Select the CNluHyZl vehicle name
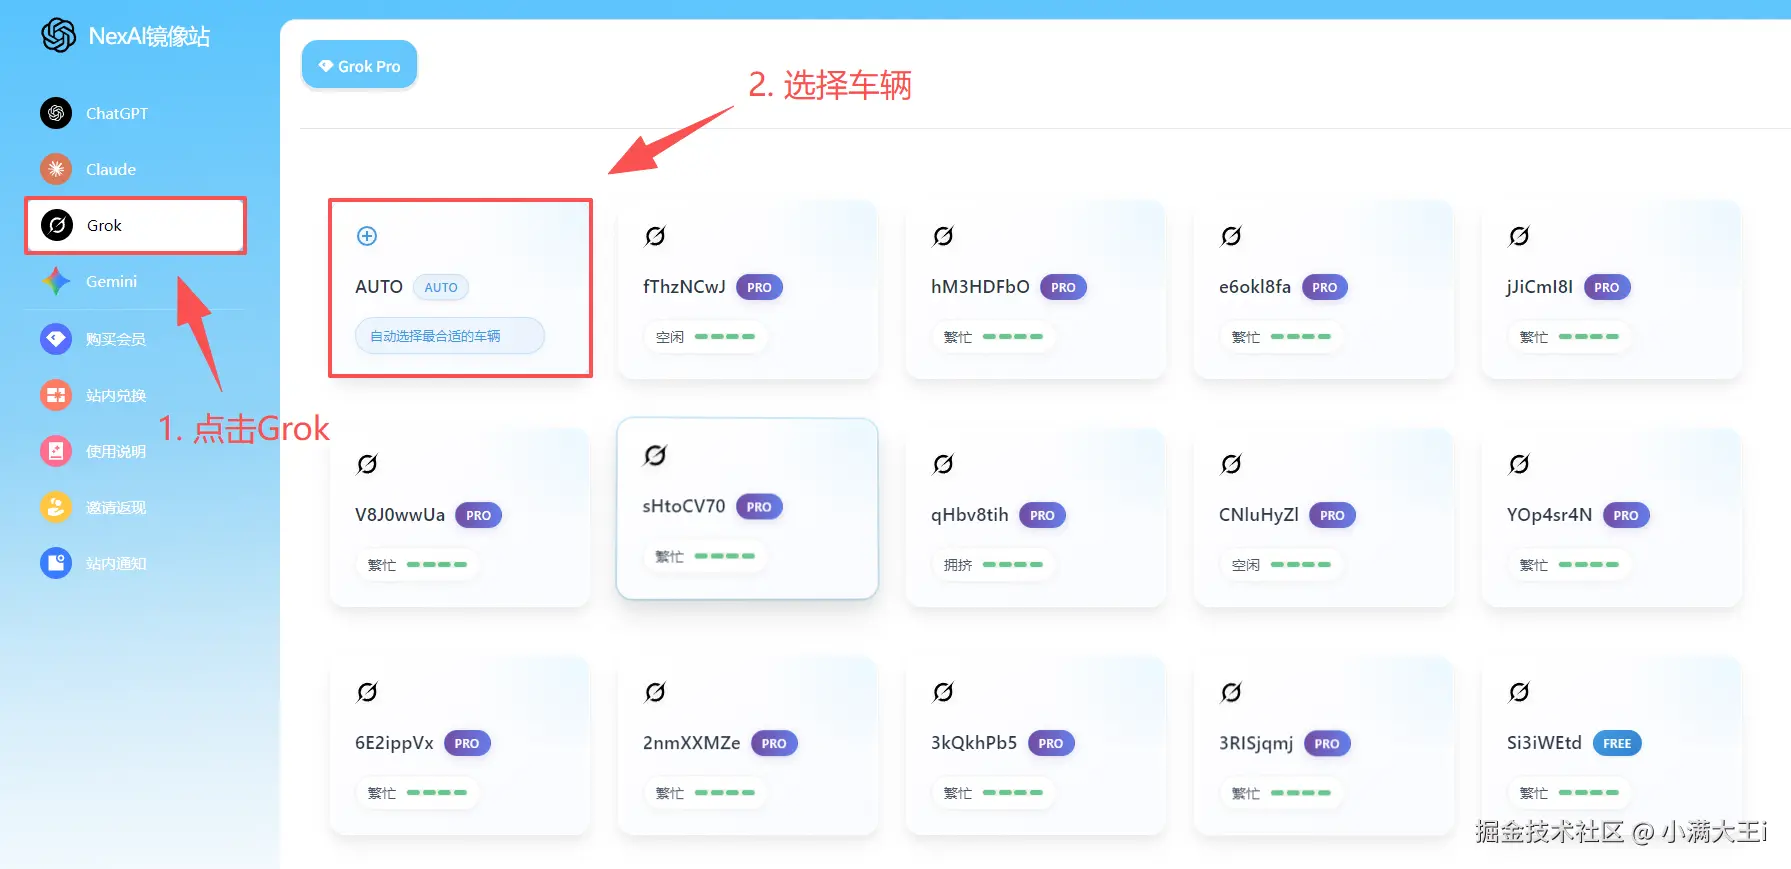Viewport: 1791px width, 869px height. [1259, 515]
